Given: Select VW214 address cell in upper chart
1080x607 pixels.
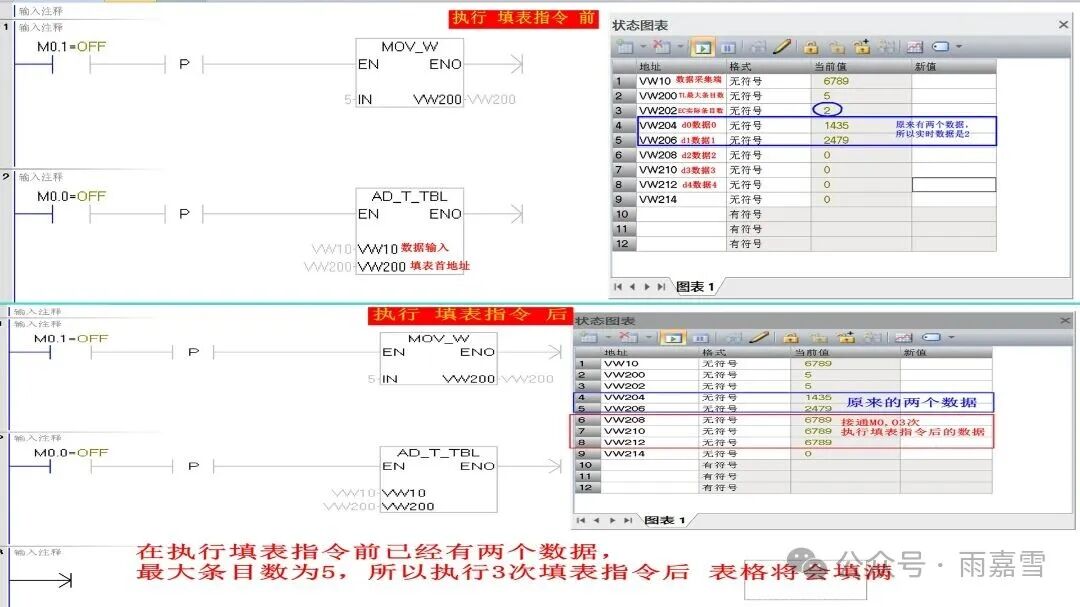Looking at the screenshot, I should (681, 199).
